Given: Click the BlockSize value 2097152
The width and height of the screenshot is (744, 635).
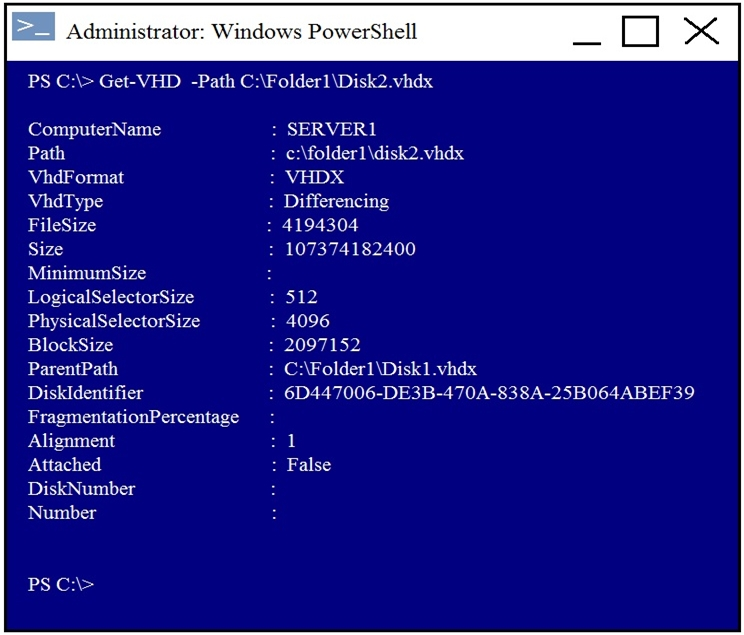Looking at the screenshot, I should coord(322,345).
